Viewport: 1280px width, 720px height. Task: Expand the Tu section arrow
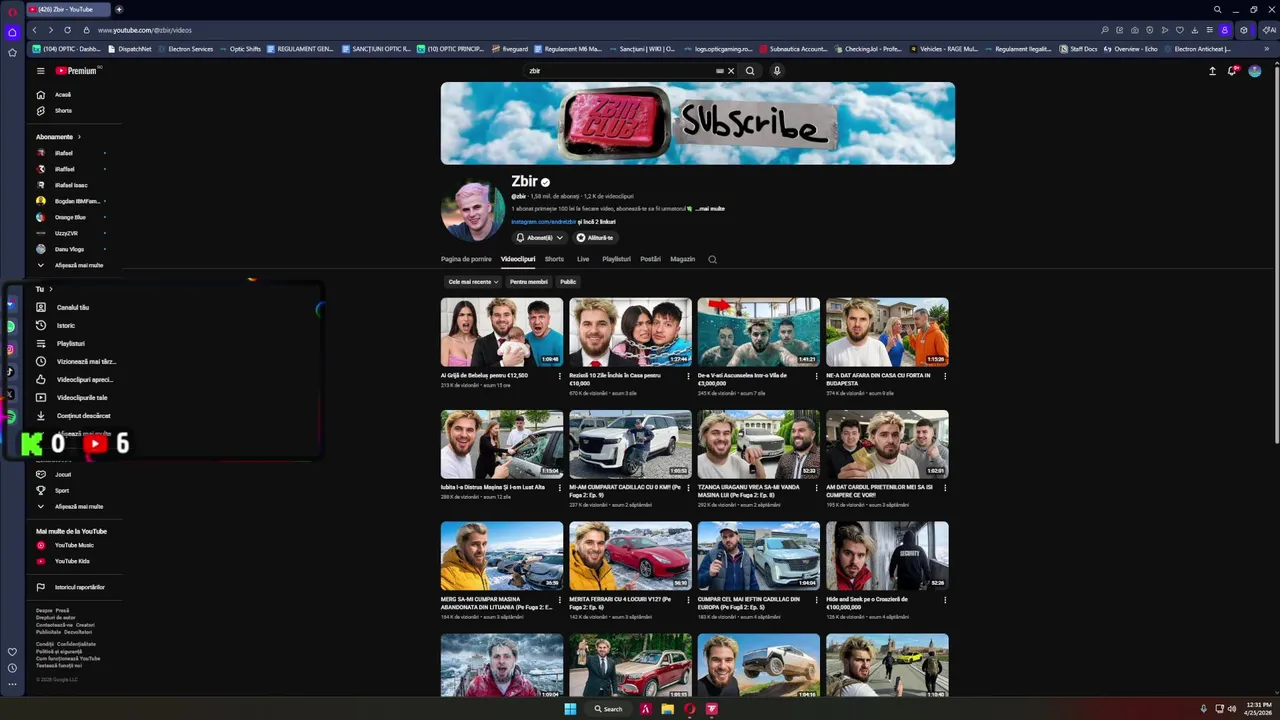click(x=51, y=290)
